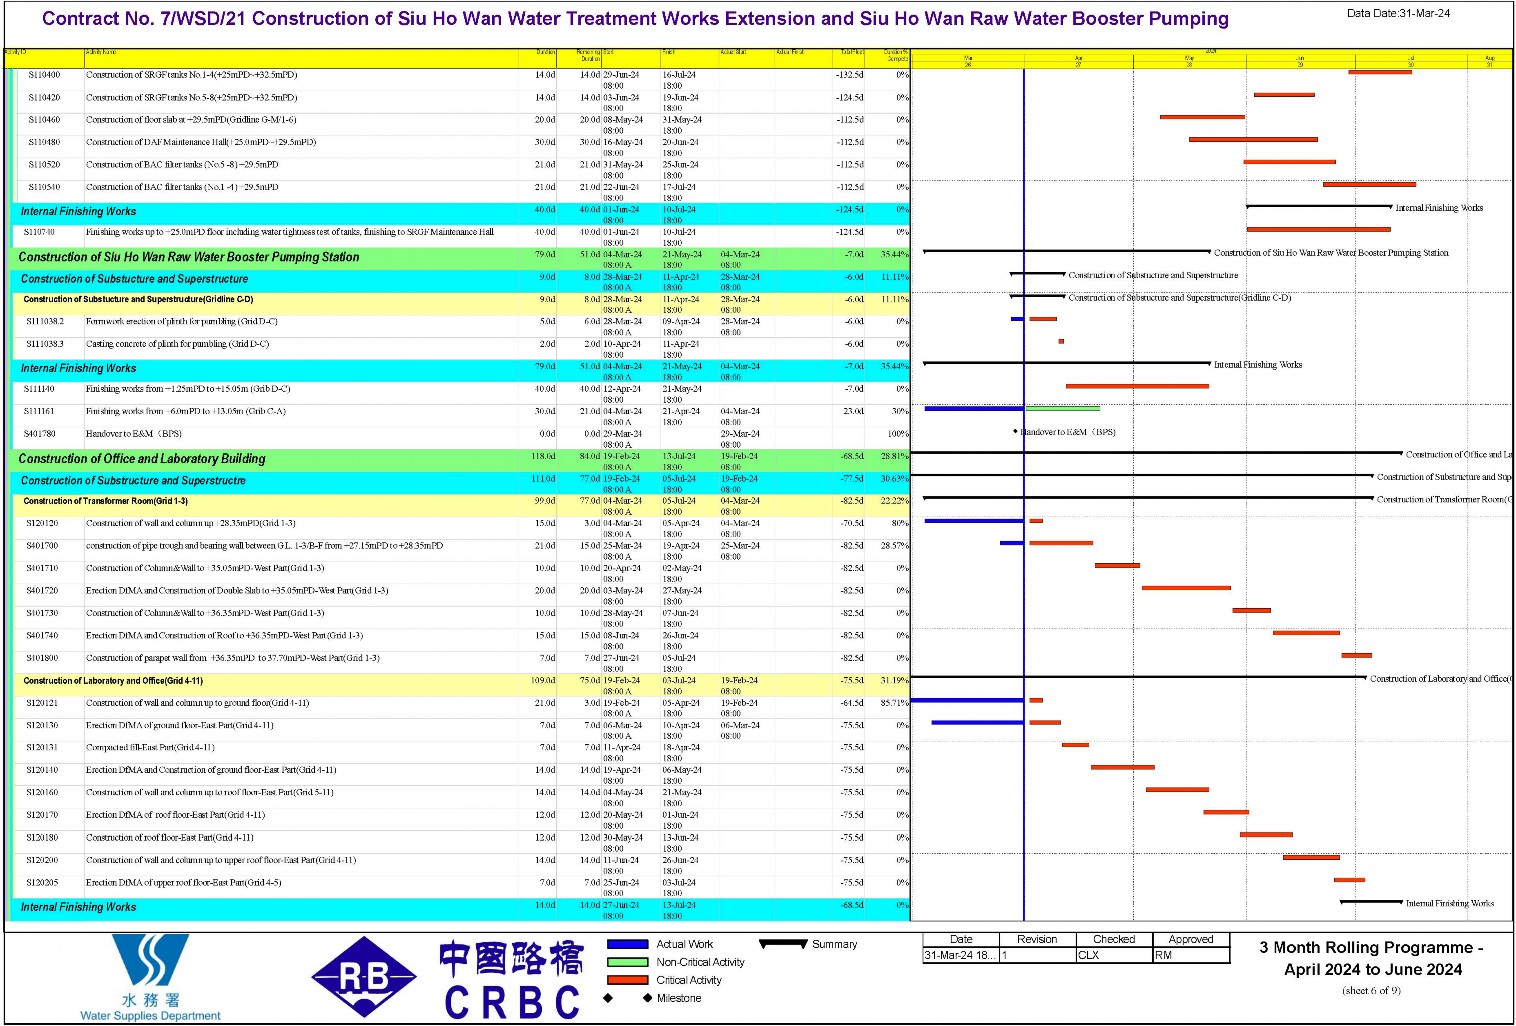Click the '(sheet 6 of 9)' page indicator

coord(1371,991)
